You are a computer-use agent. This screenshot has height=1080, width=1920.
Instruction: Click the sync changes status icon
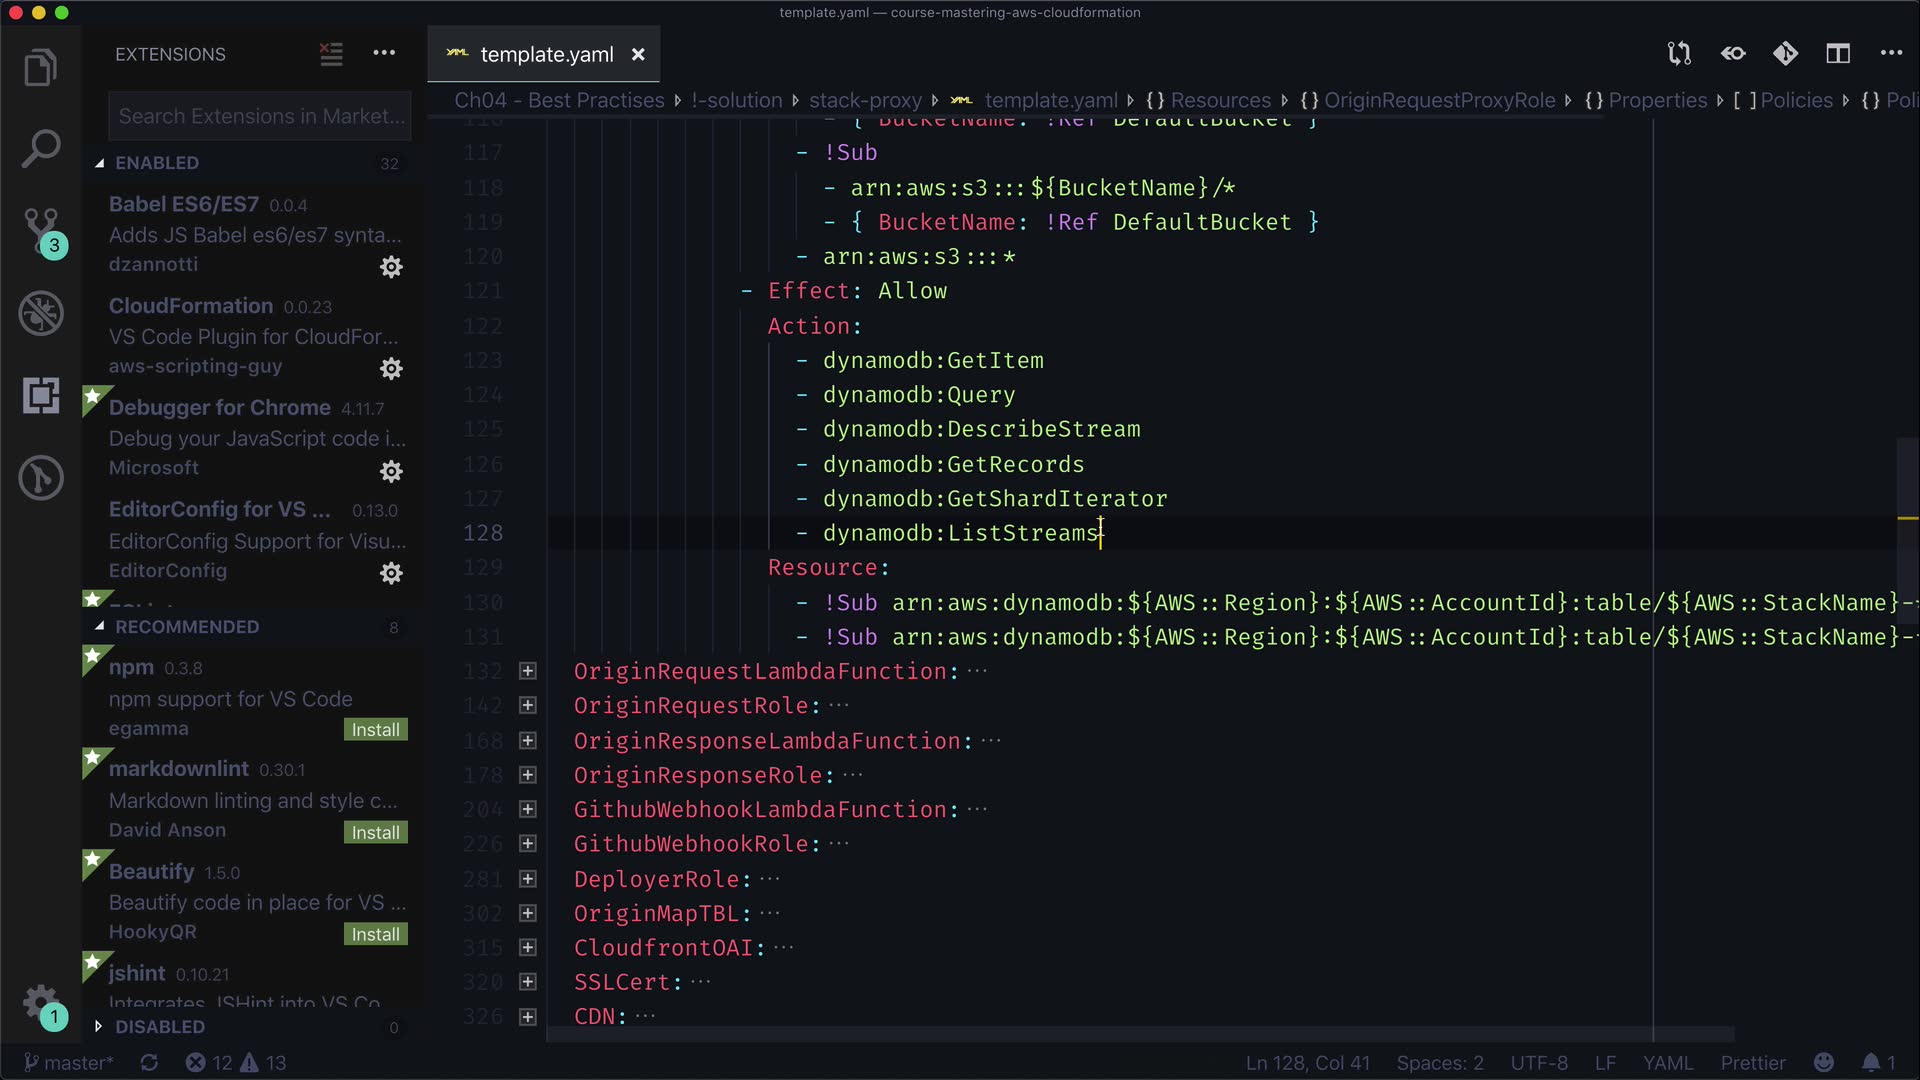[x=149, y=1063]
